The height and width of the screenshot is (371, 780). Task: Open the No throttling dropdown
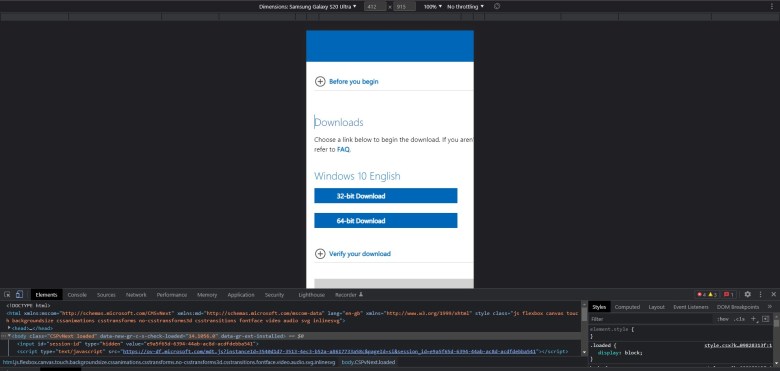coord(465,6)
